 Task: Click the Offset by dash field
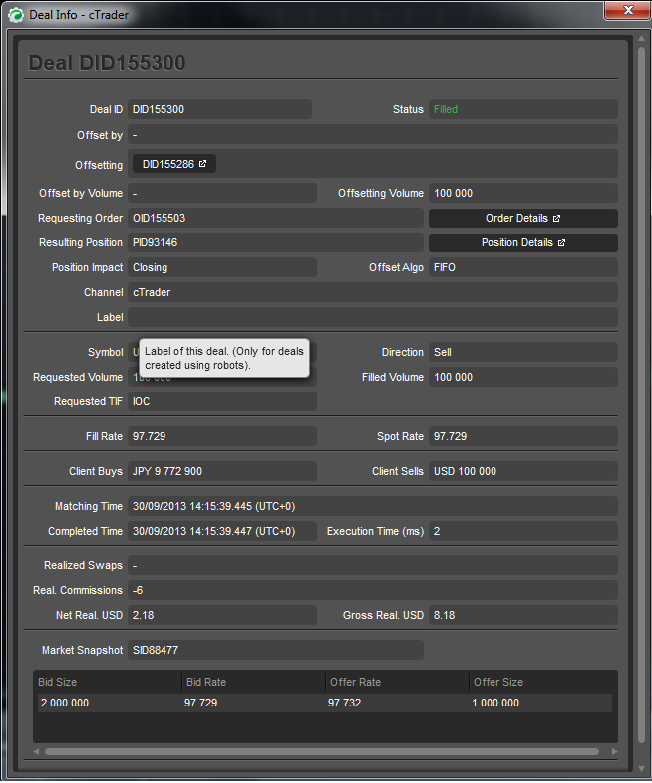point(372,135)
